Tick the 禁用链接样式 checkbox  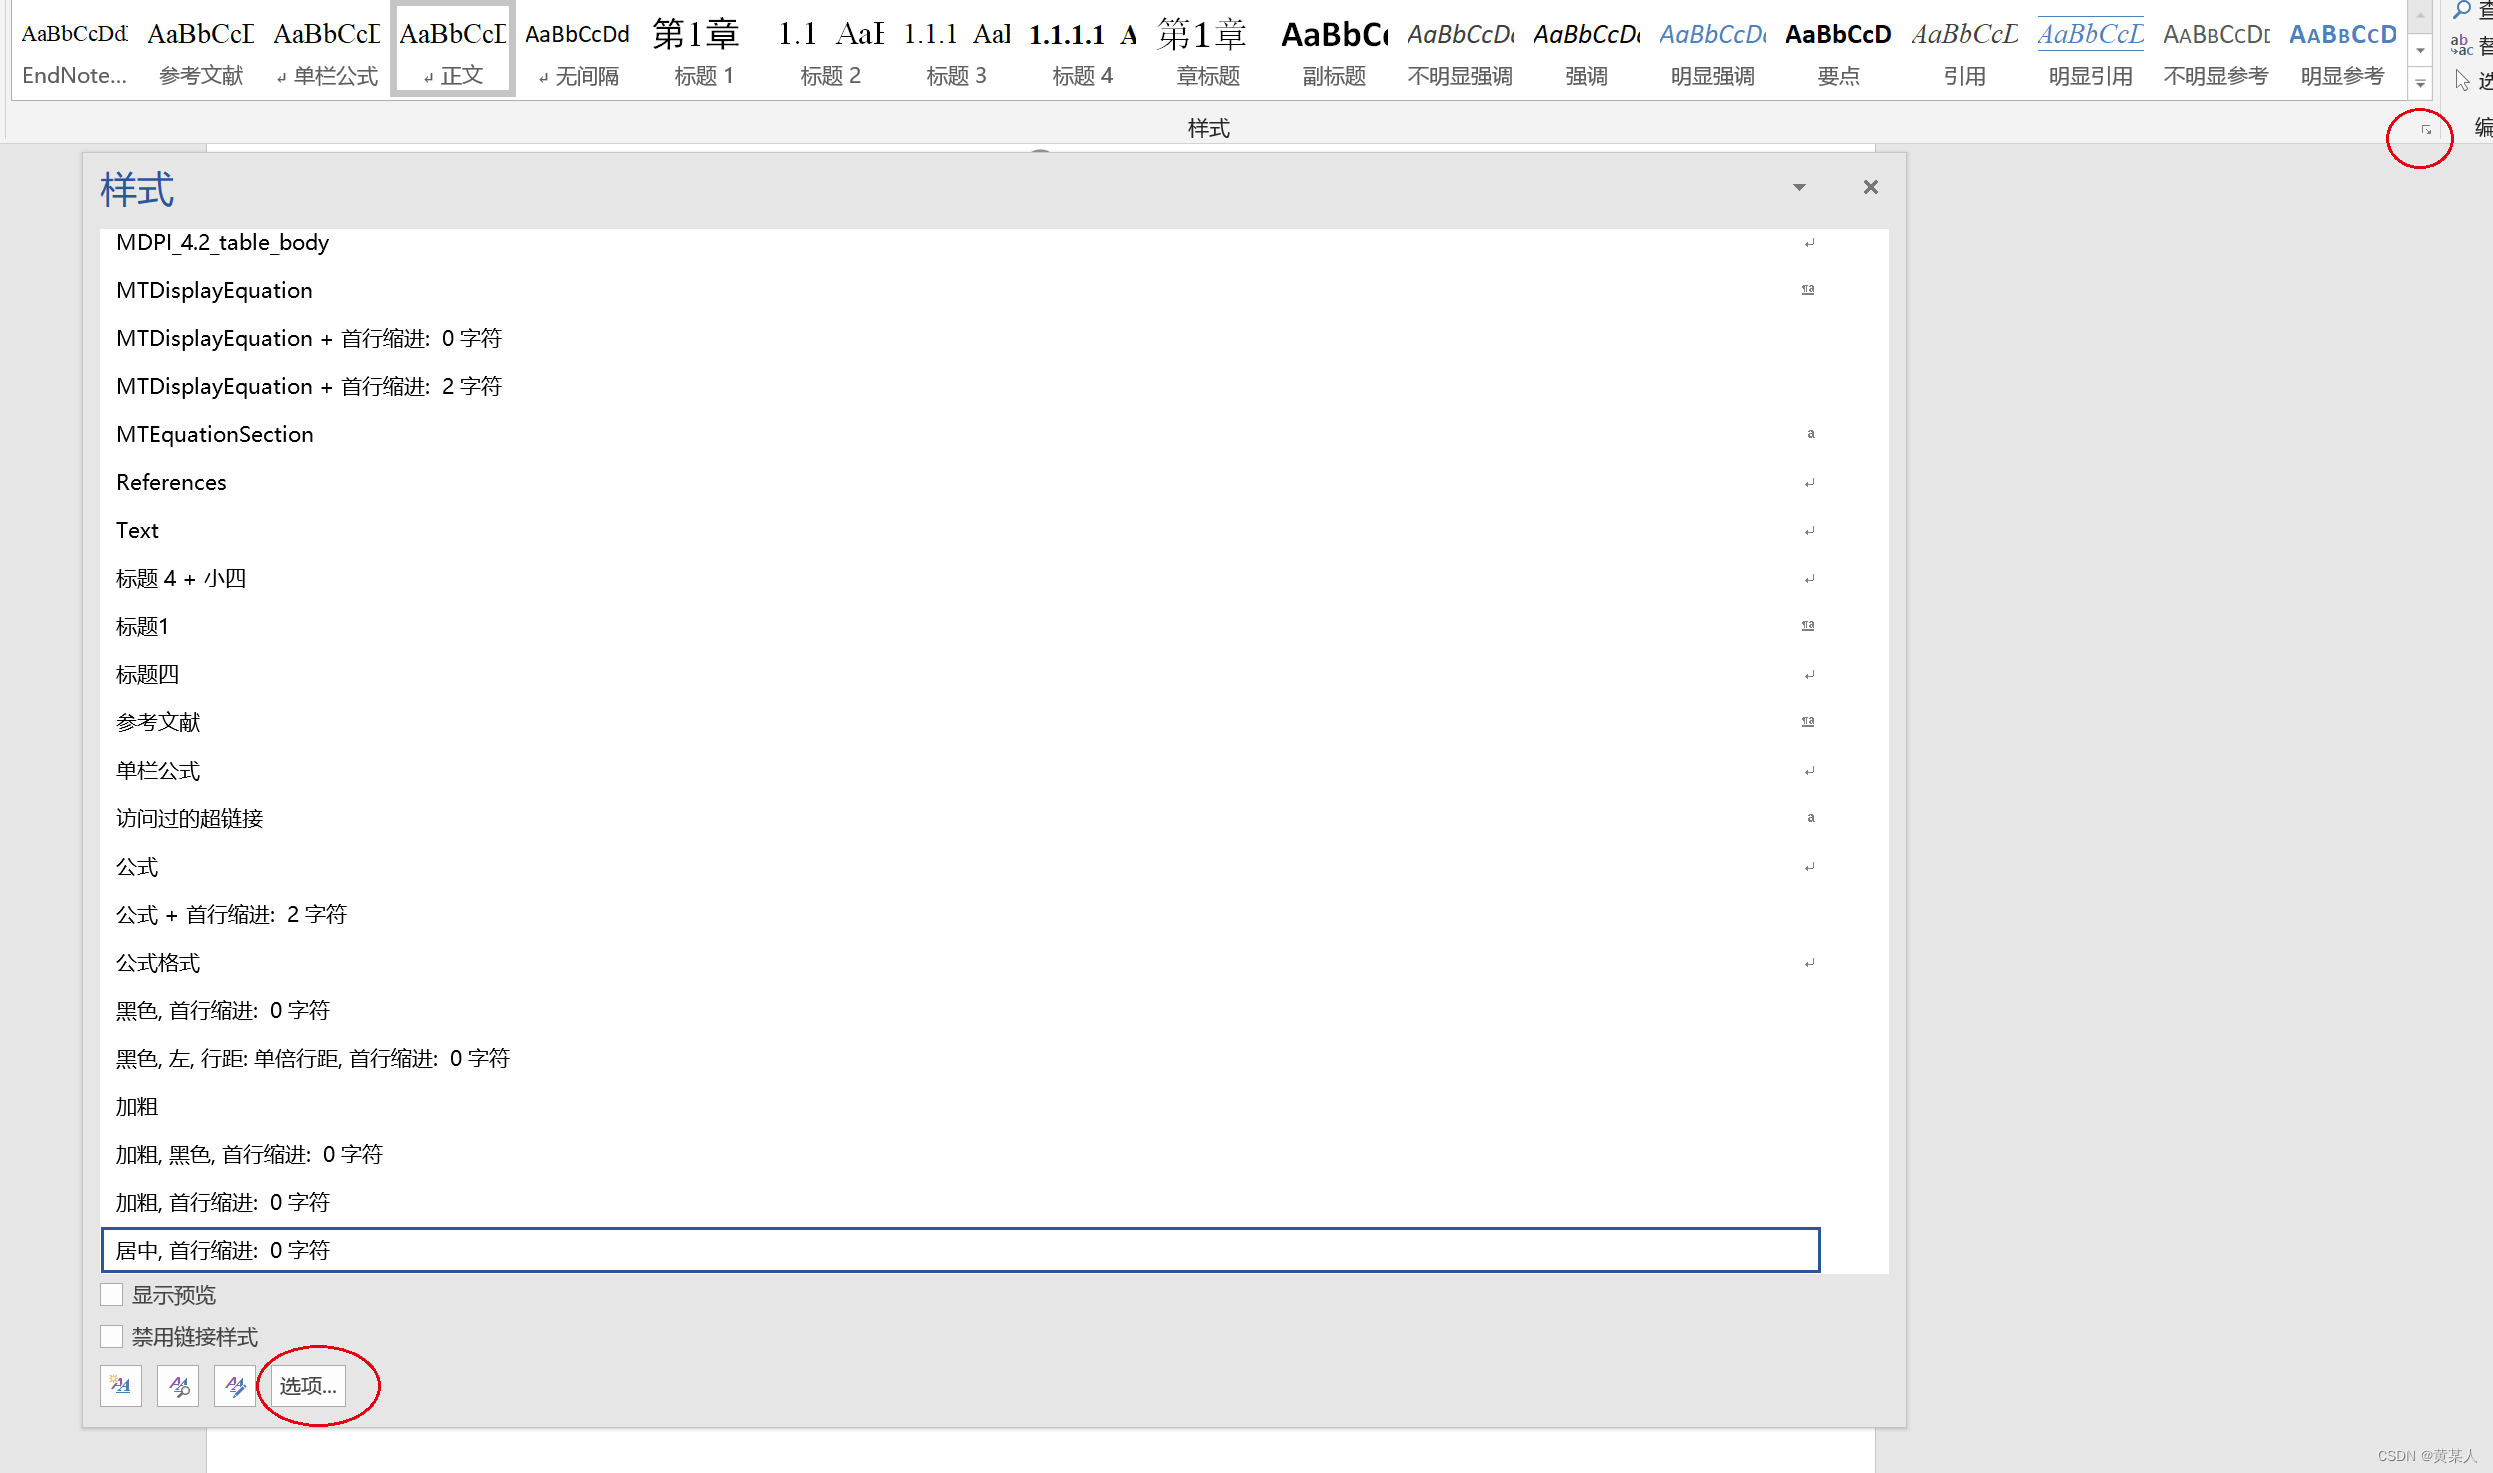[x=112, y=1337]
